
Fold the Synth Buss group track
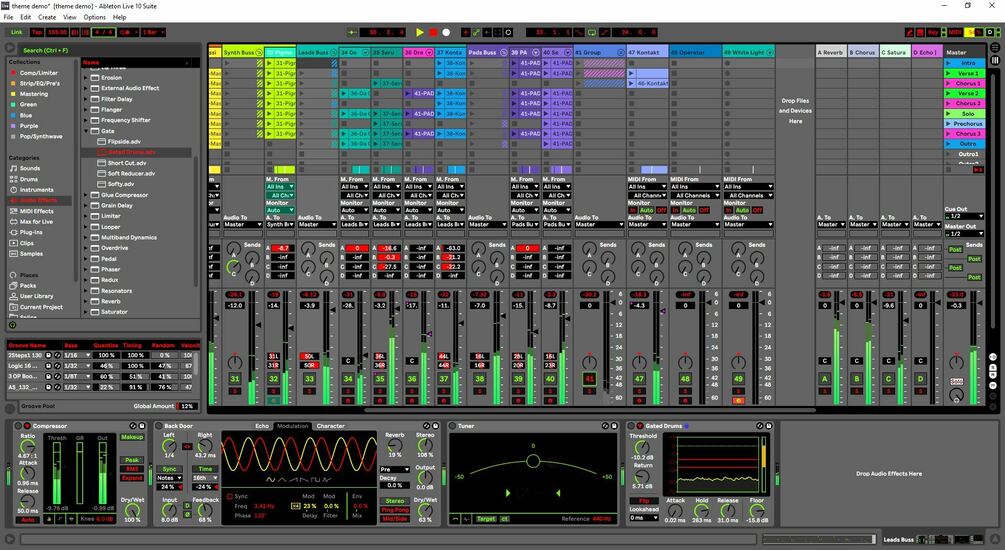pyautogui.click(x=259, y=53)
